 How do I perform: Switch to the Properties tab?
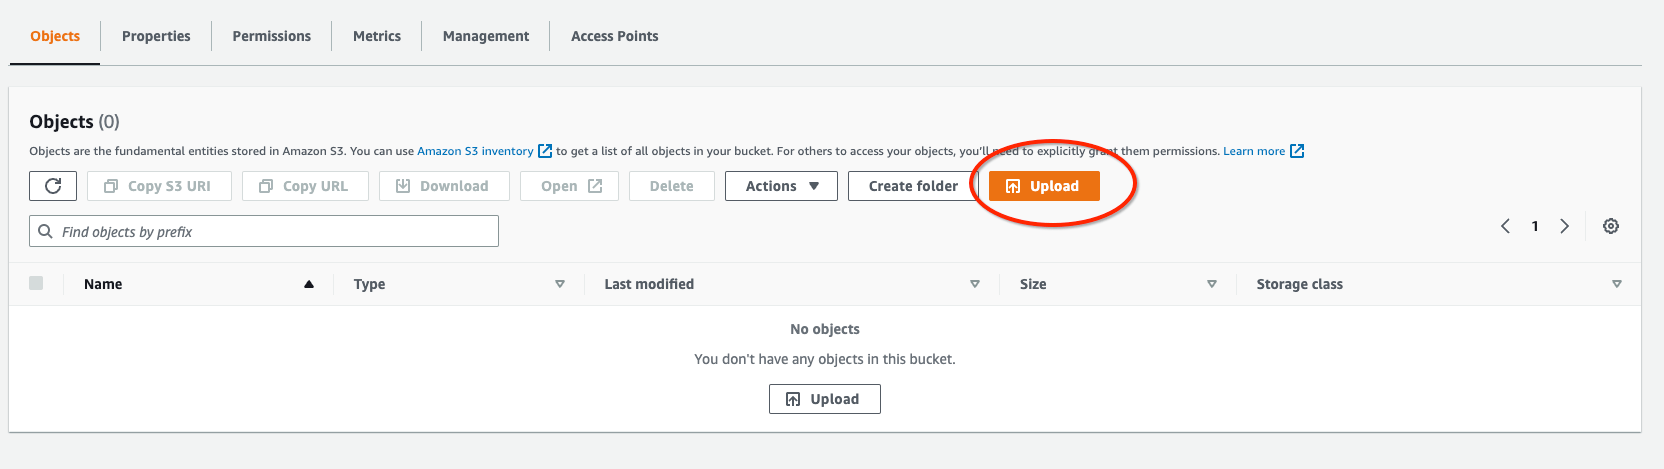pyautogui.click(x=156, y=36)
